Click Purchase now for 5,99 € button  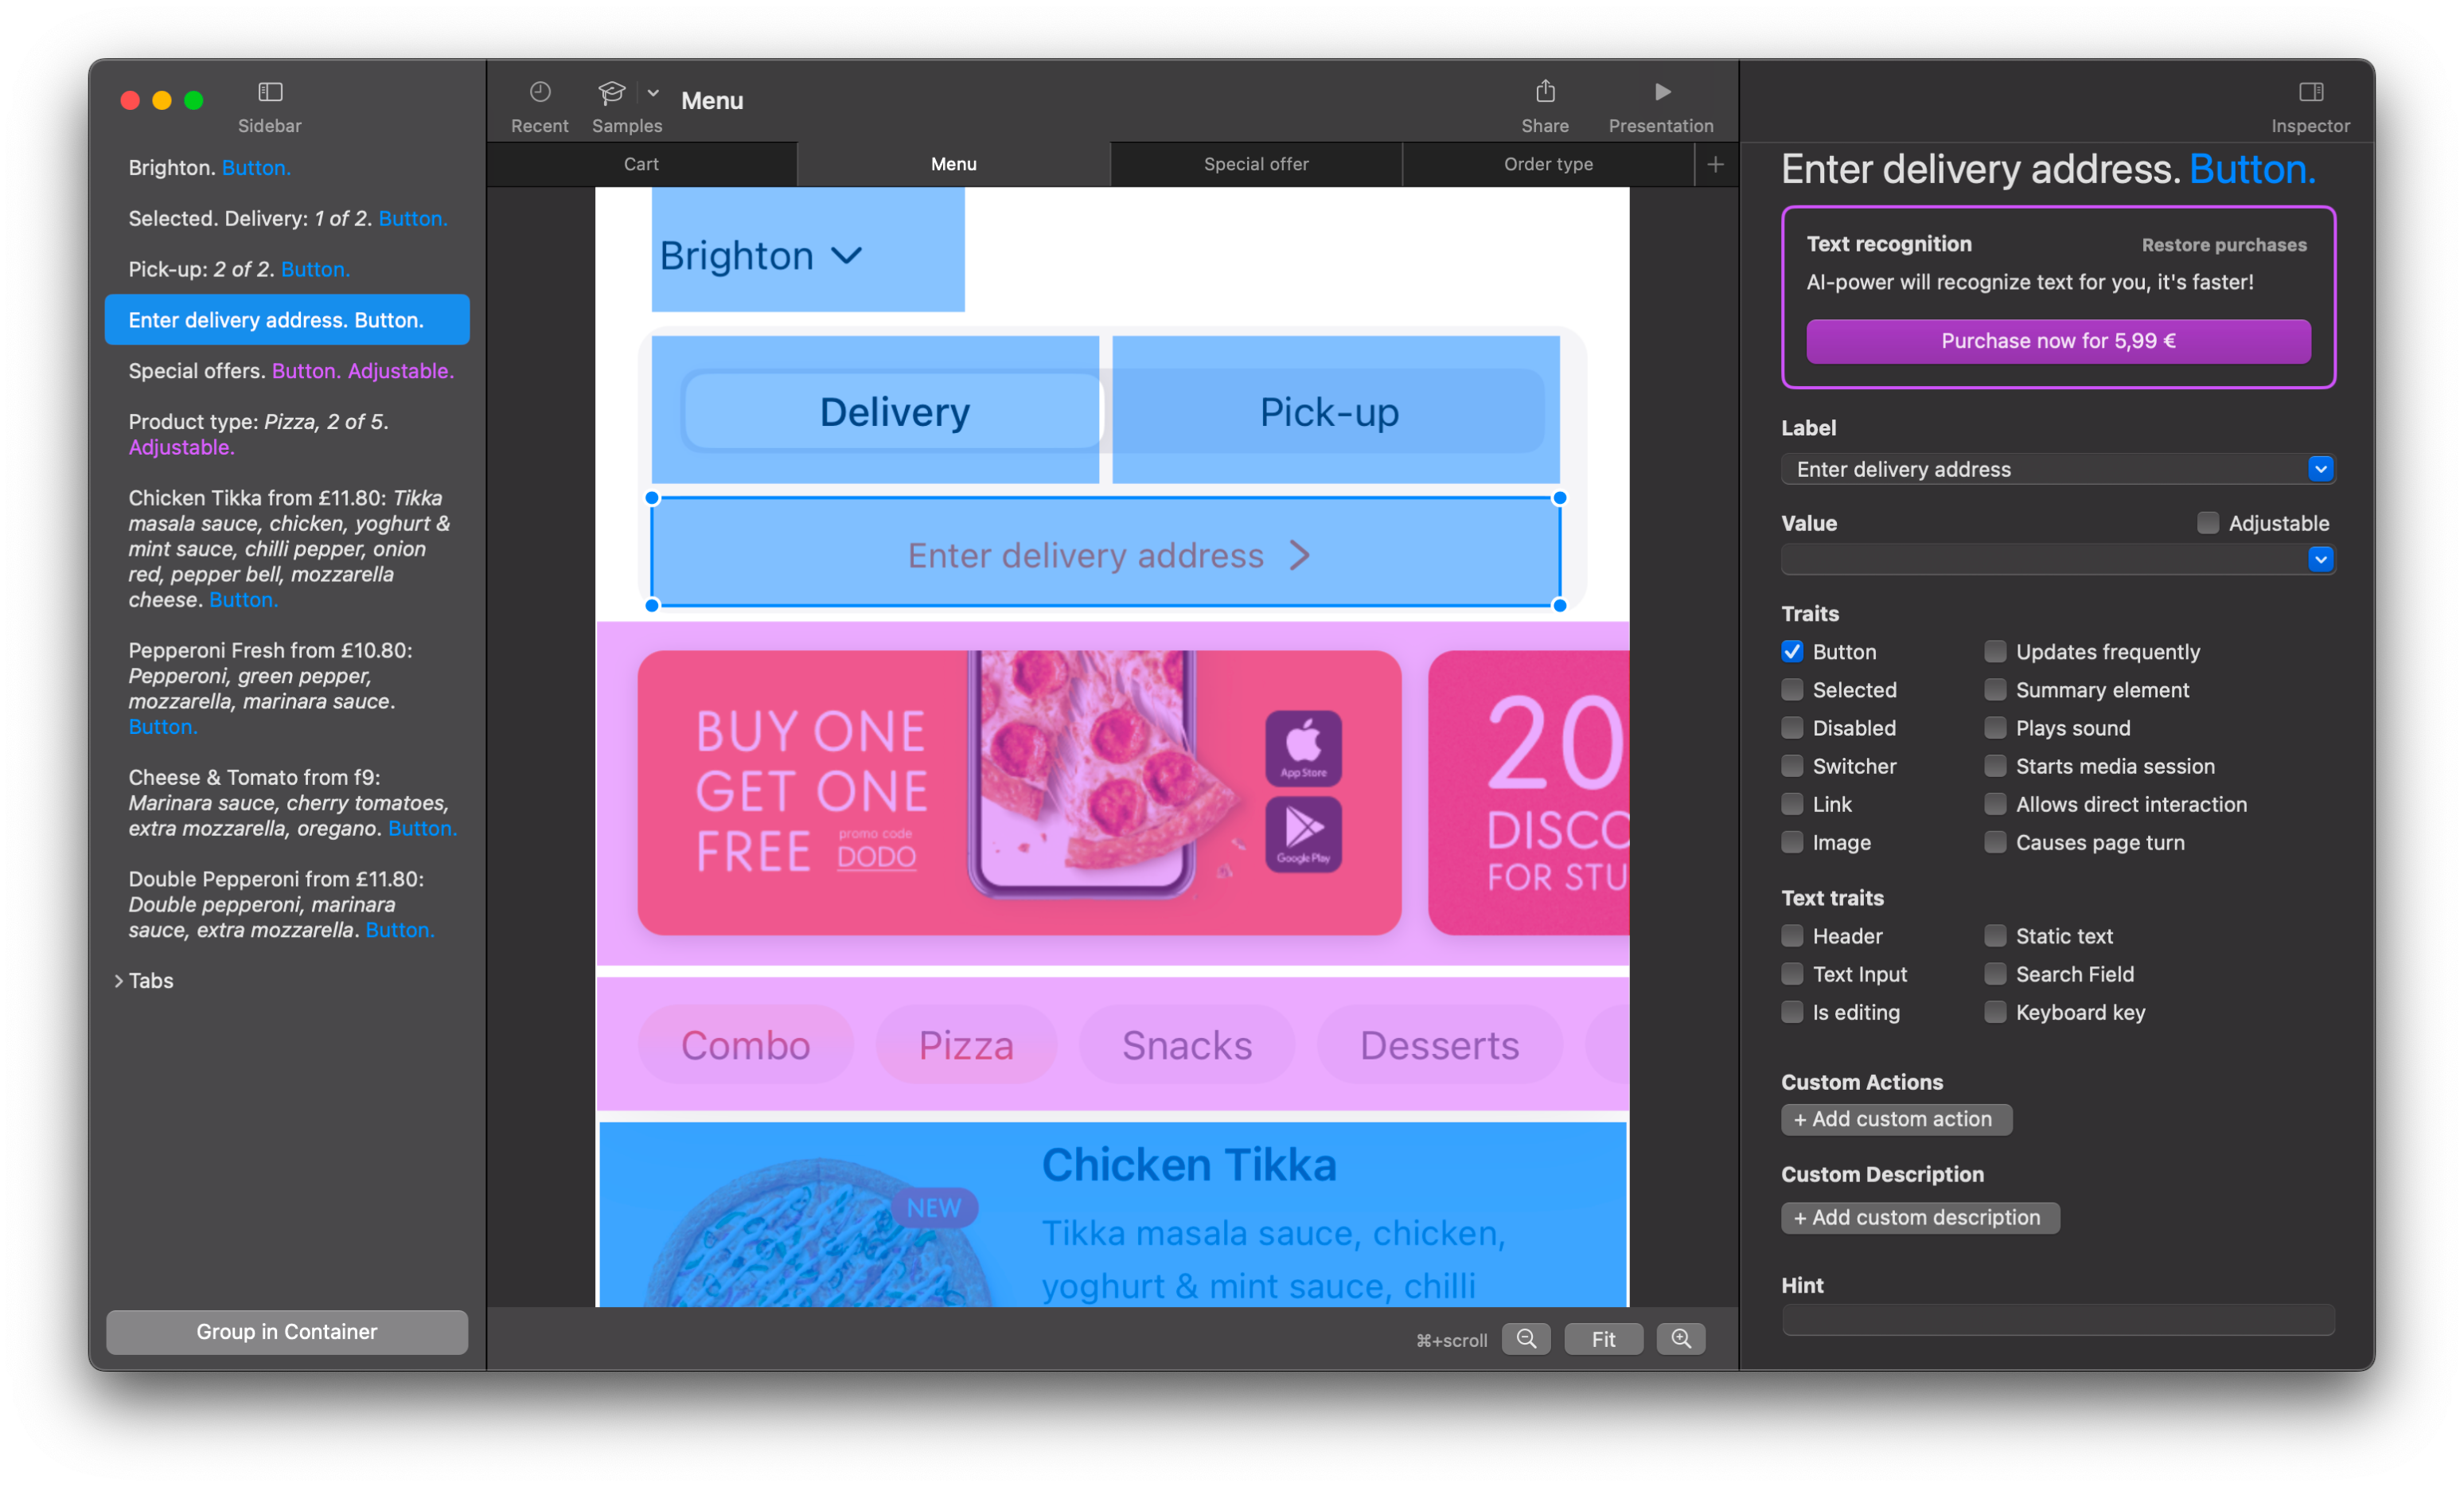2058,341
